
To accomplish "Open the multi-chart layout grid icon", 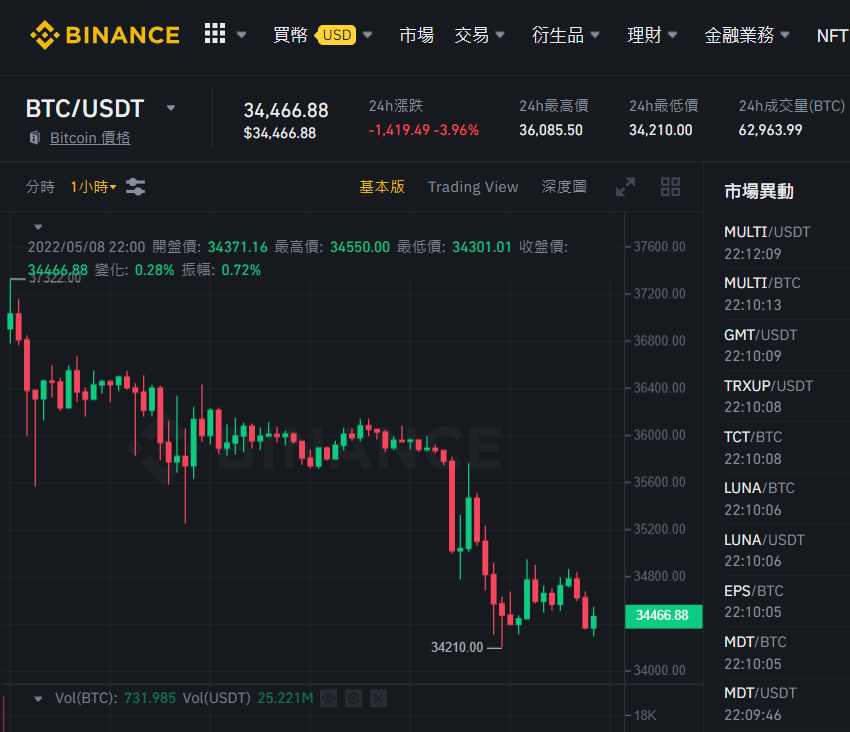I will (671, 187).
